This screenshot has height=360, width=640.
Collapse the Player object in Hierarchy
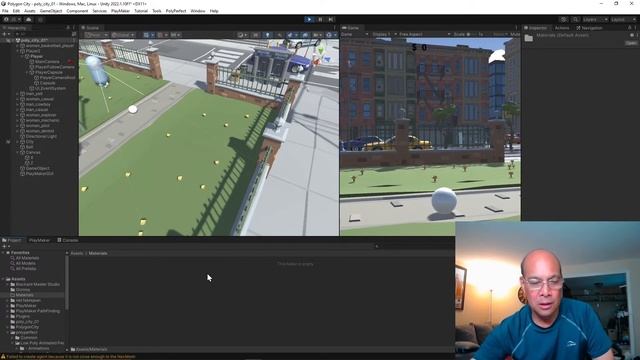click(x=23, y=56)
